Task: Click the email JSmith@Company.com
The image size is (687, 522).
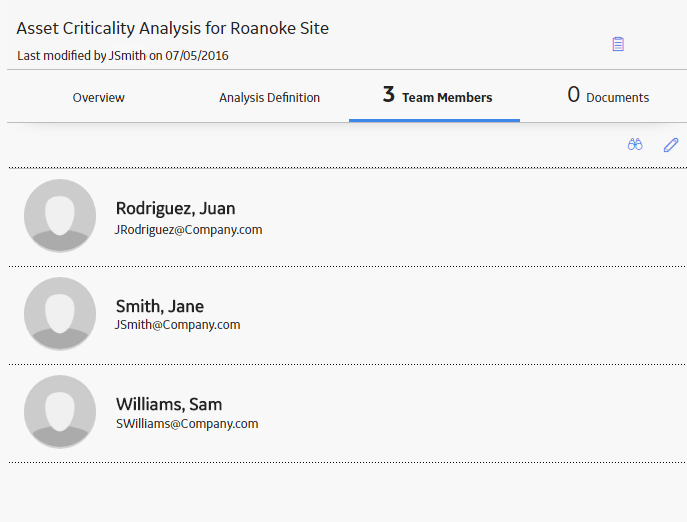Action: coord(177,325)
